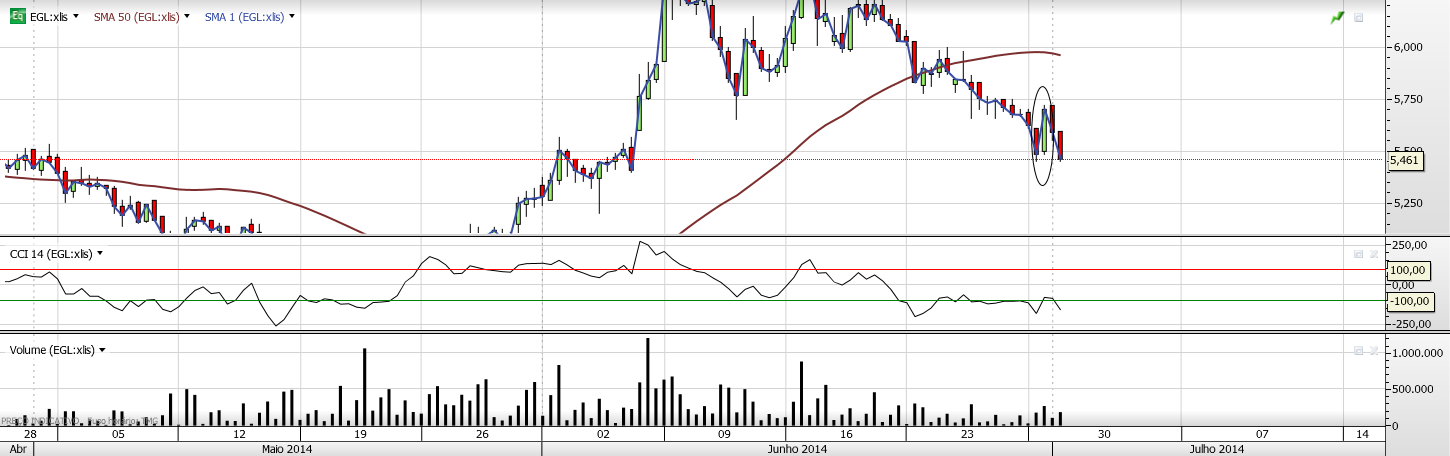
Task: Click the date label 28 on the time axis
Action: pyautogui.click(x=30, y=435)
